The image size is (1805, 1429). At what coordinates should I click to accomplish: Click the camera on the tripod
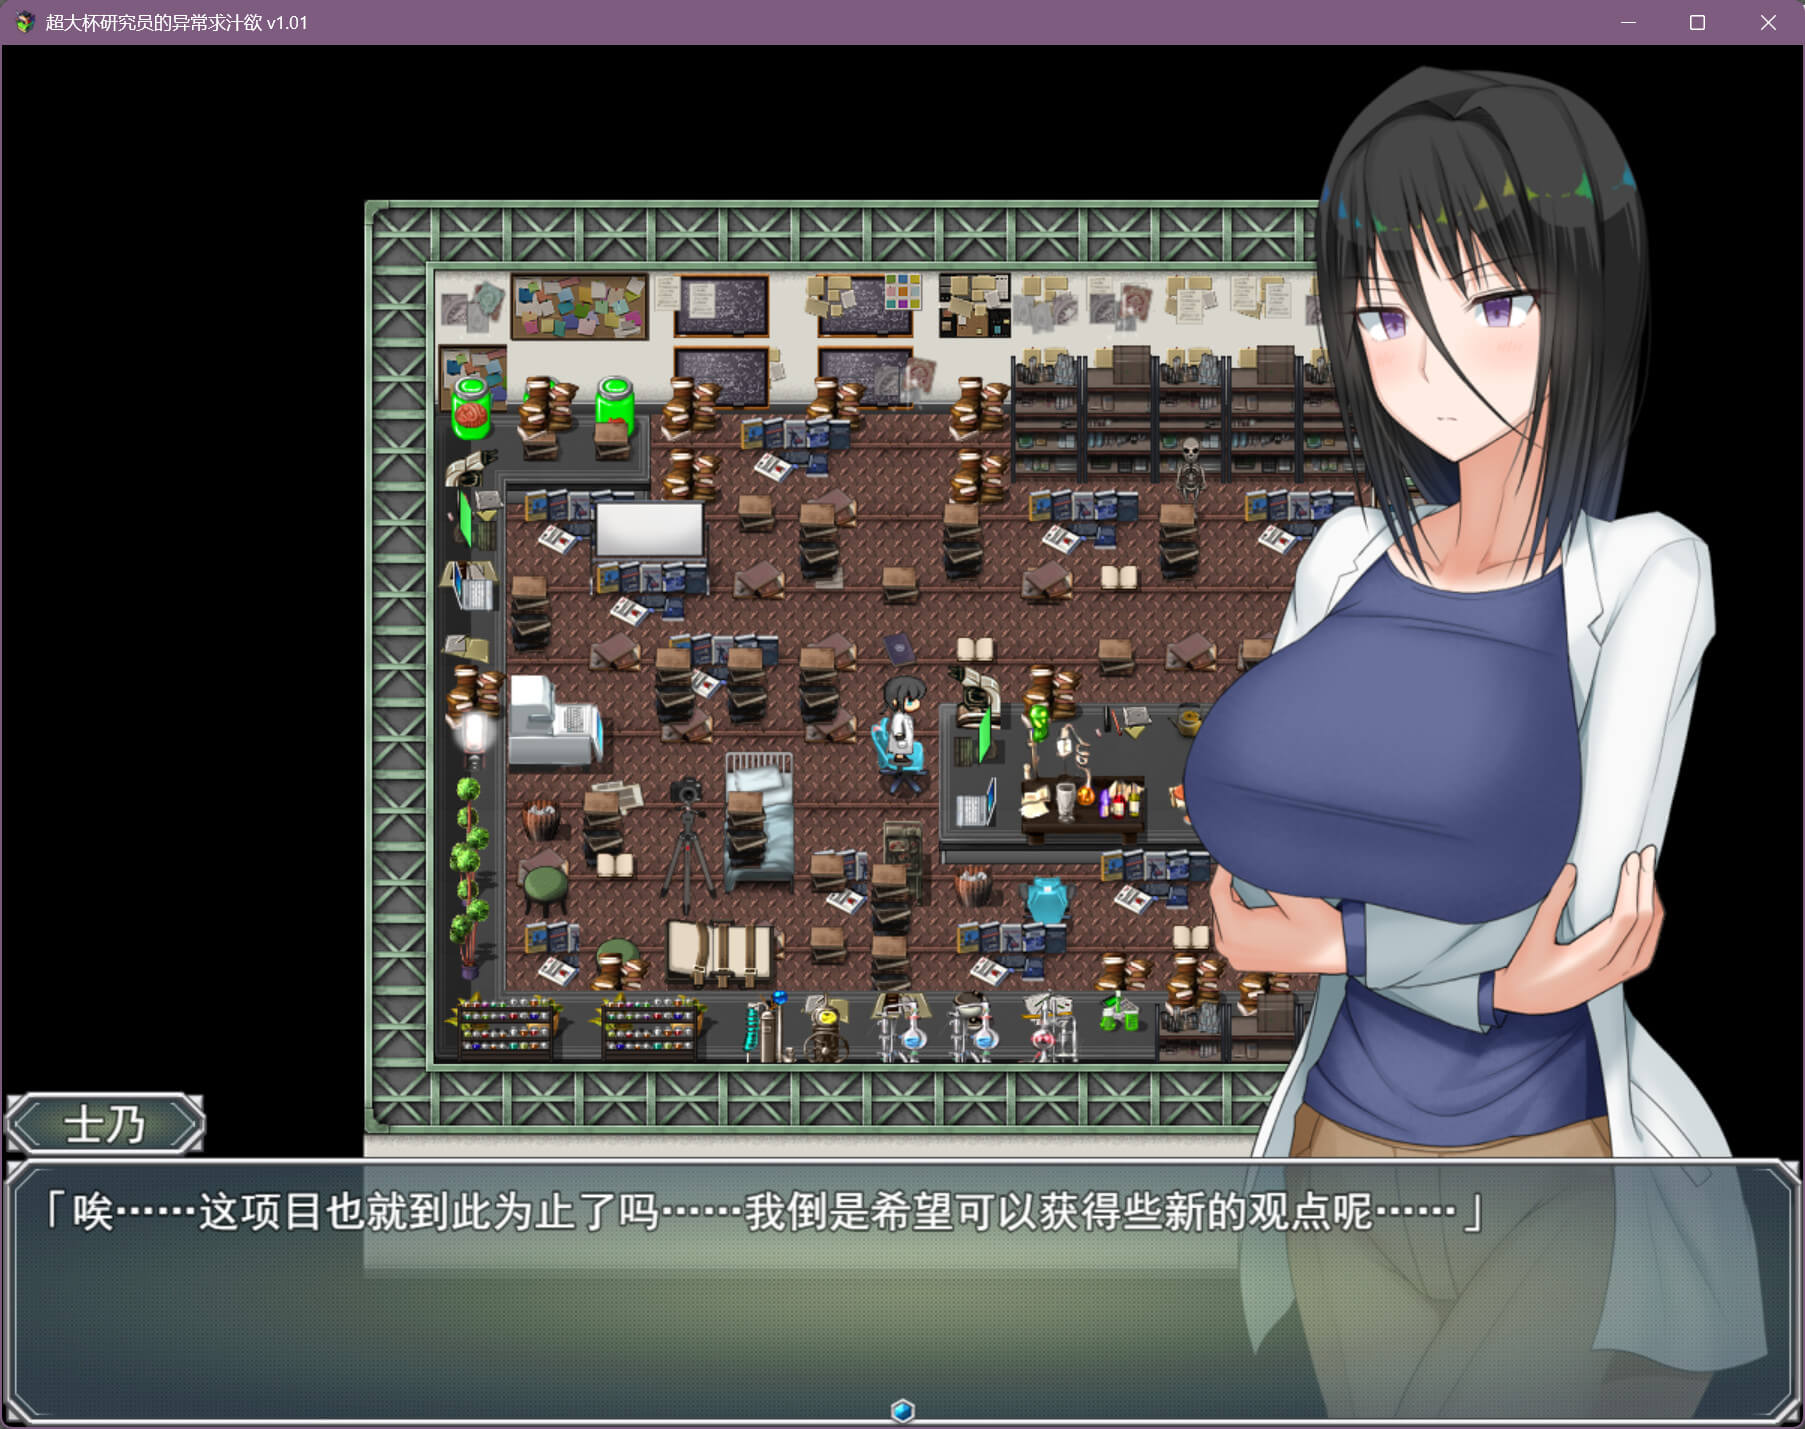point(686,792)
